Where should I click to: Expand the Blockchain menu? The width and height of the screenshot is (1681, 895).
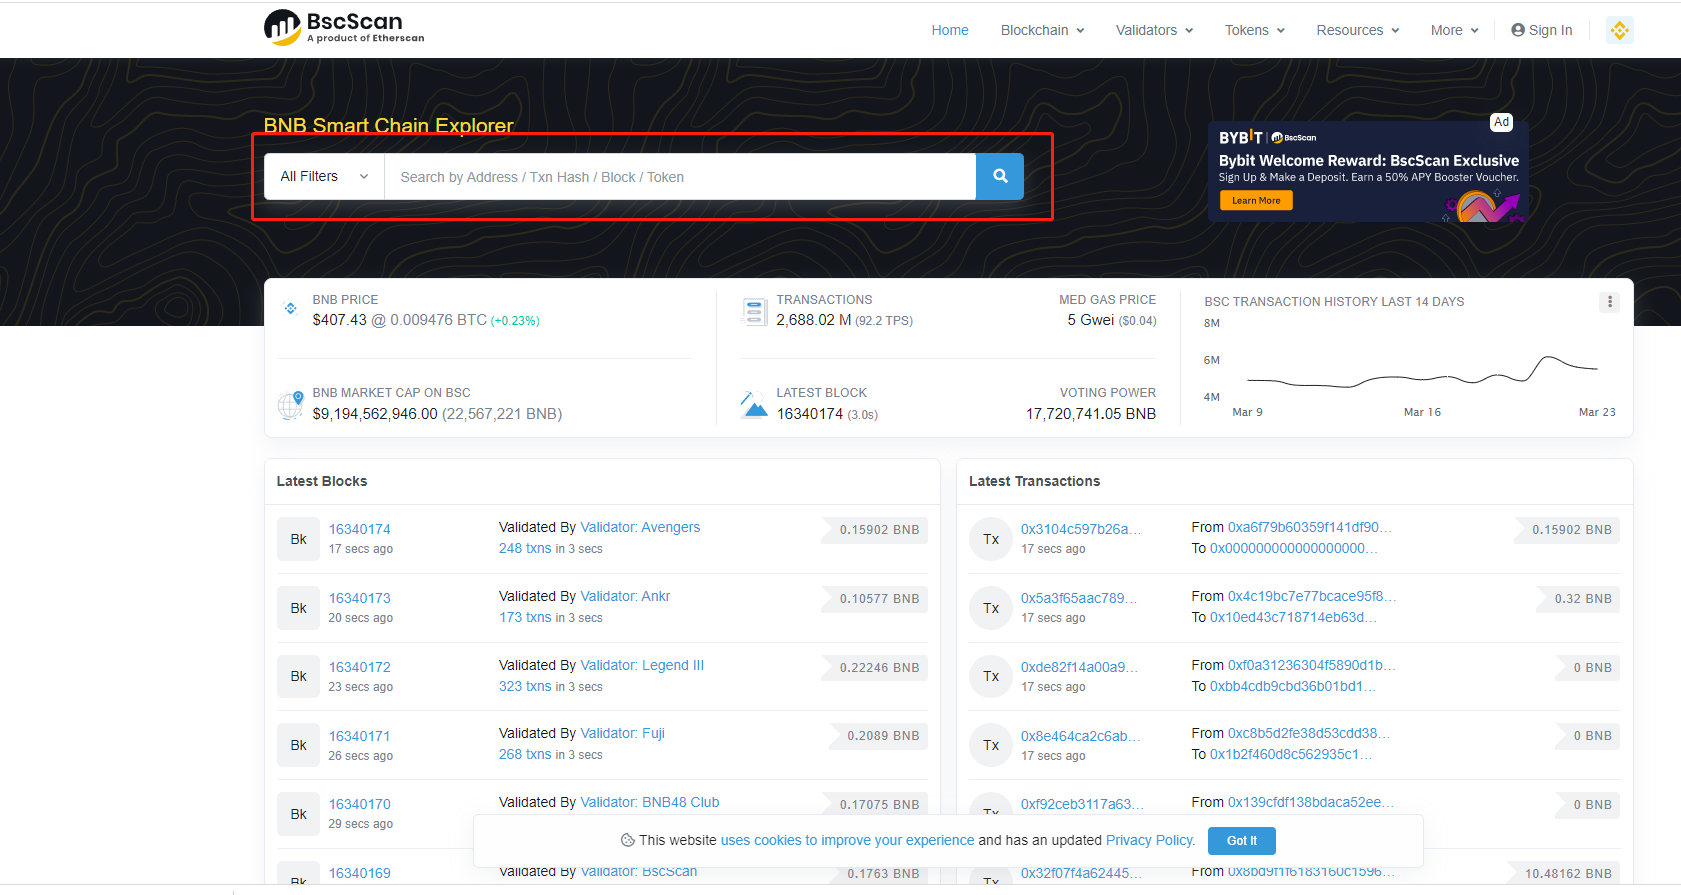[x=1042, y=30]
